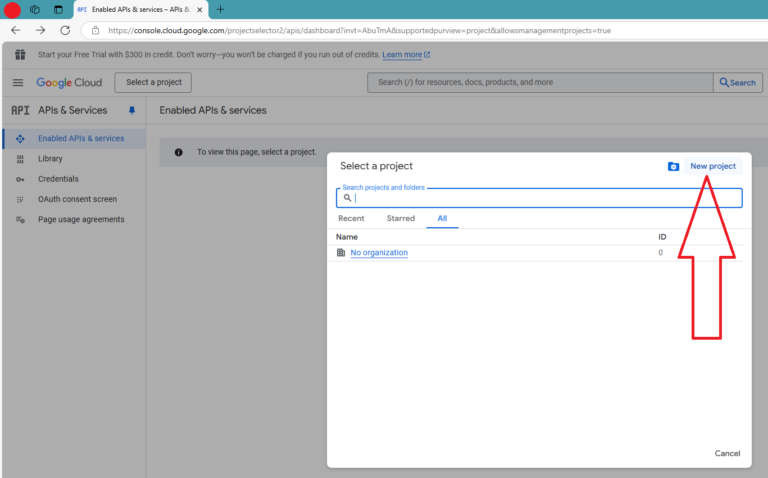This screenshot has height=478, width=768.
Task: Click the gift icon in trial banner
Action: point(20,54)
